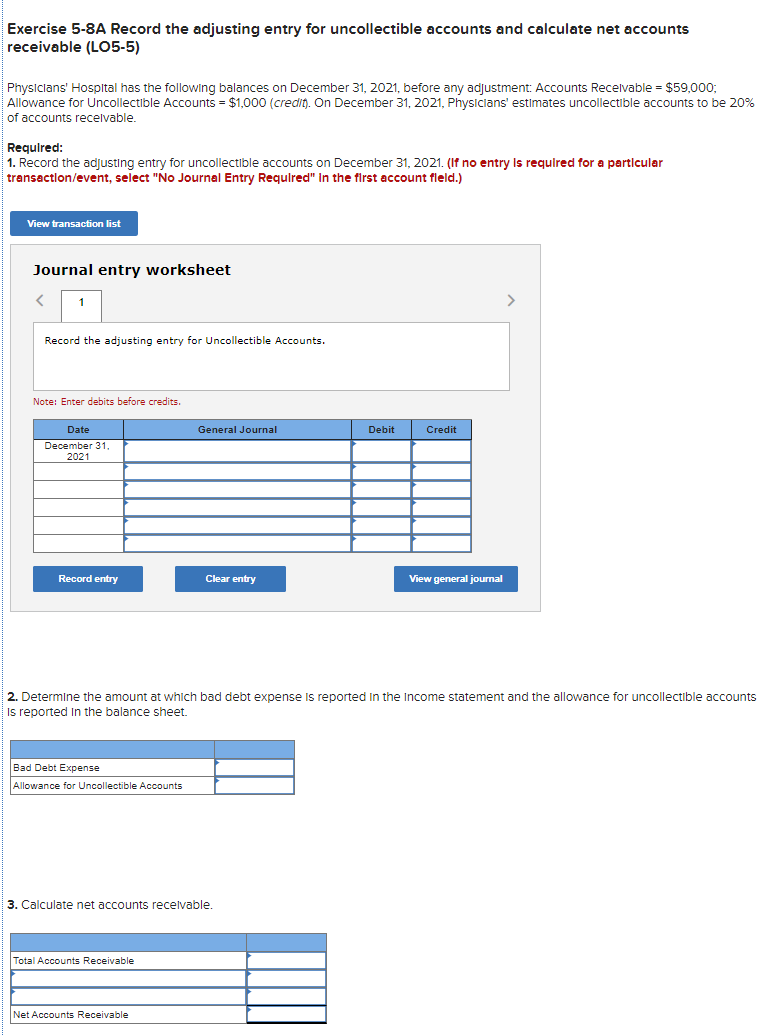The width and height of the screenshot is (778, 1036).
Task: Click the General Journal column header
Action: click(x=237, y=429)
